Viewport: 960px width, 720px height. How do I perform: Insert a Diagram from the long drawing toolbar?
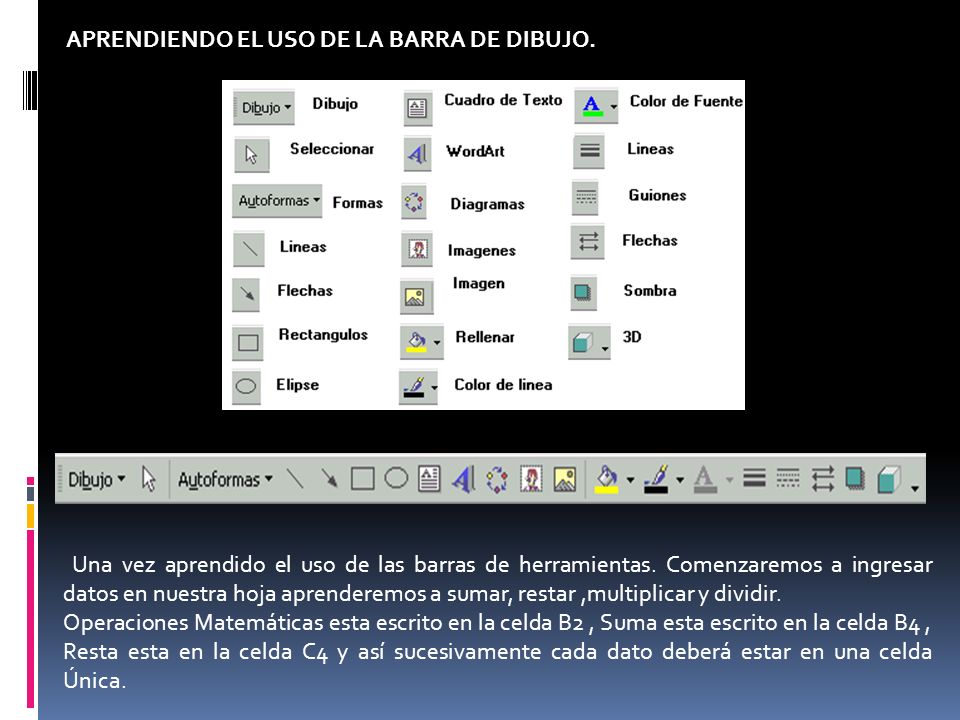tap(497, 479)
